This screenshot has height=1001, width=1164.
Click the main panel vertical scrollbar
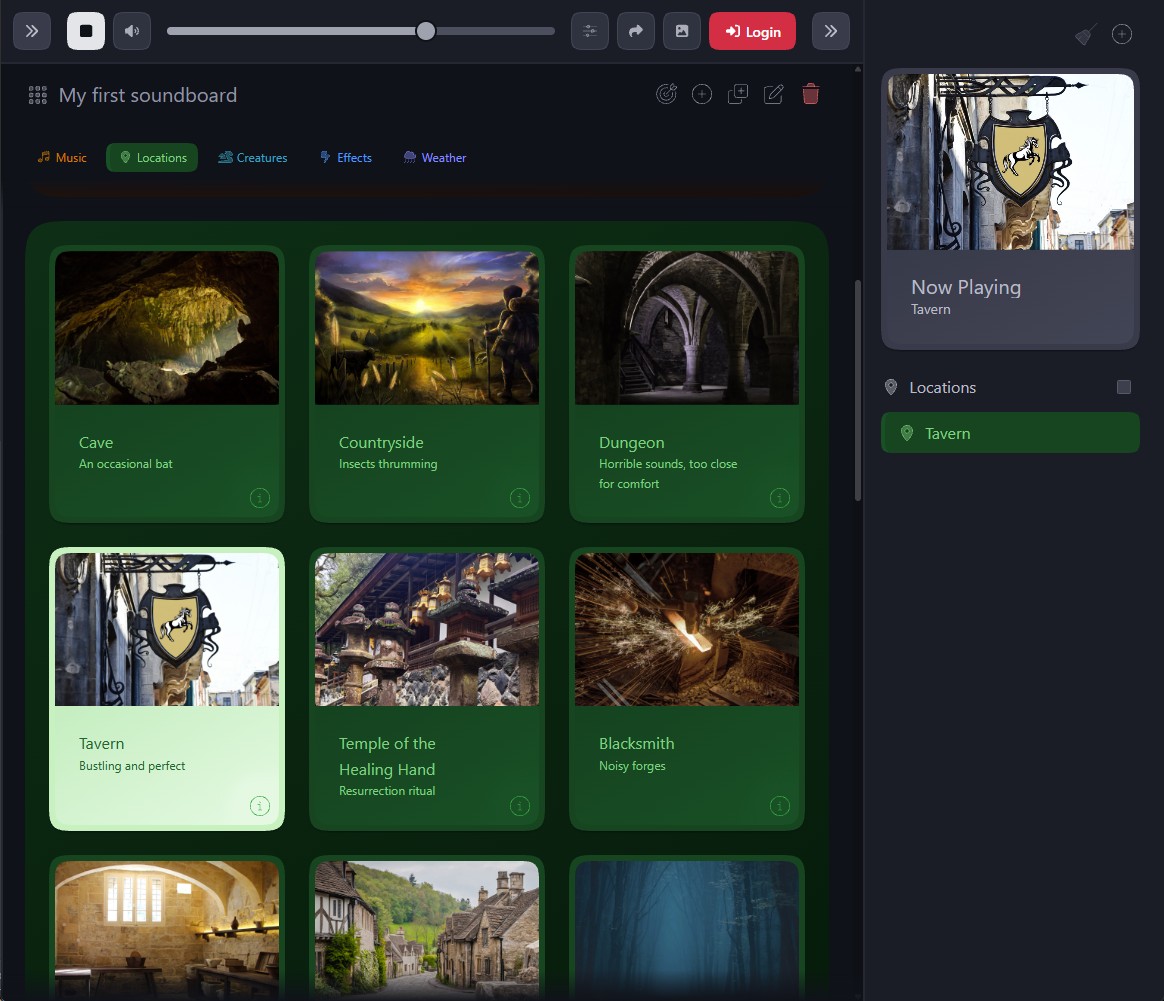857,390
